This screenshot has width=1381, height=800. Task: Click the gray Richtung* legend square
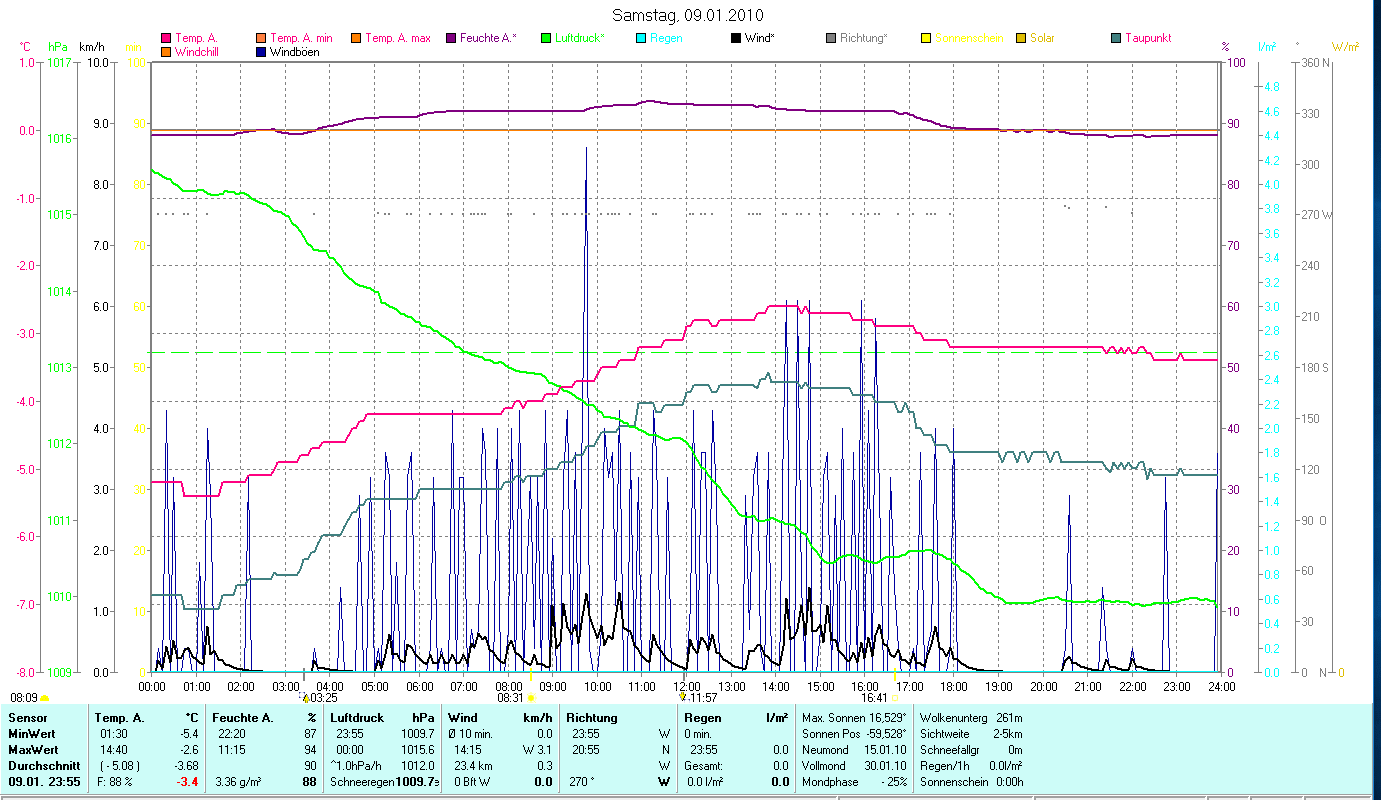(830, 39)
